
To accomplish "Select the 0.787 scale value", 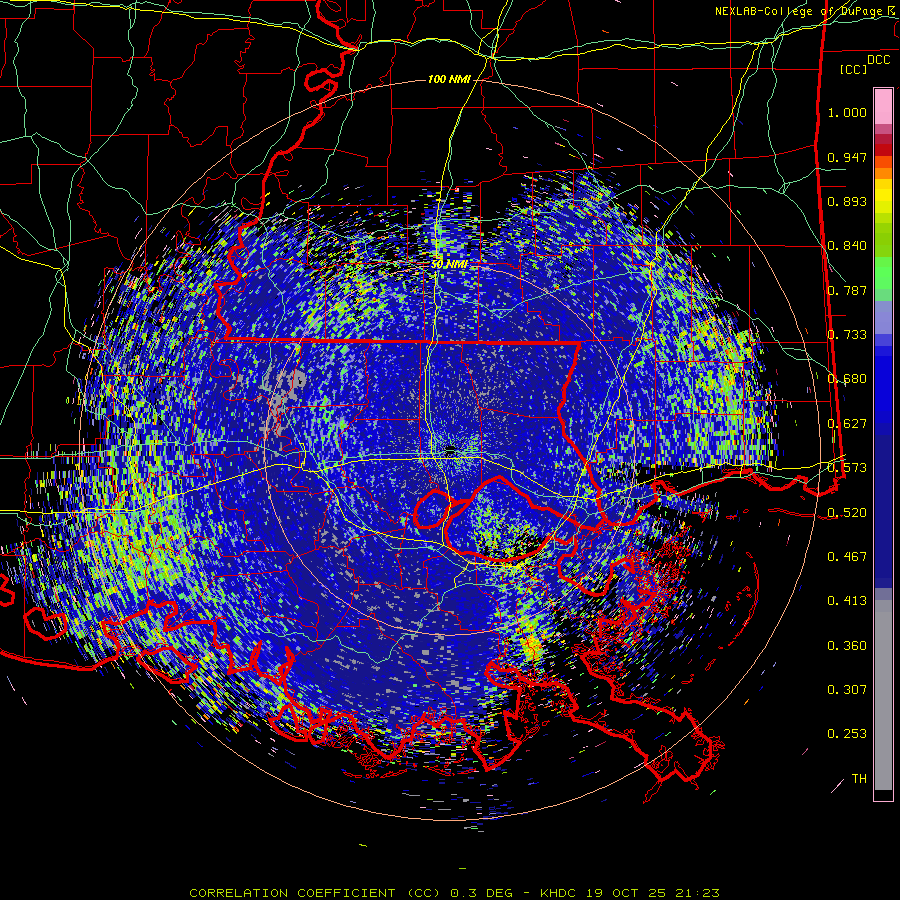I will point(847,290).
